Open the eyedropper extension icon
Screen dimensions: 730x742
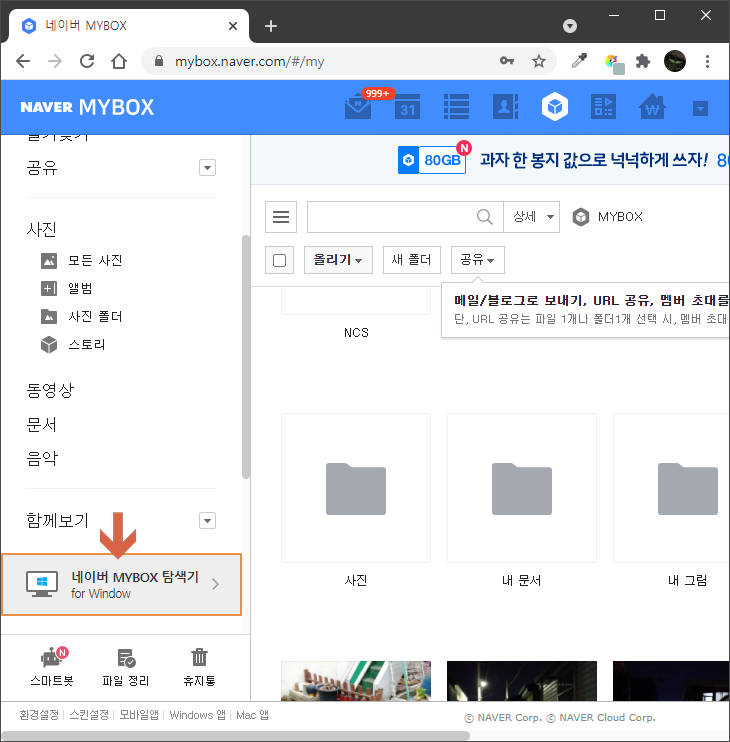[579, 61]
